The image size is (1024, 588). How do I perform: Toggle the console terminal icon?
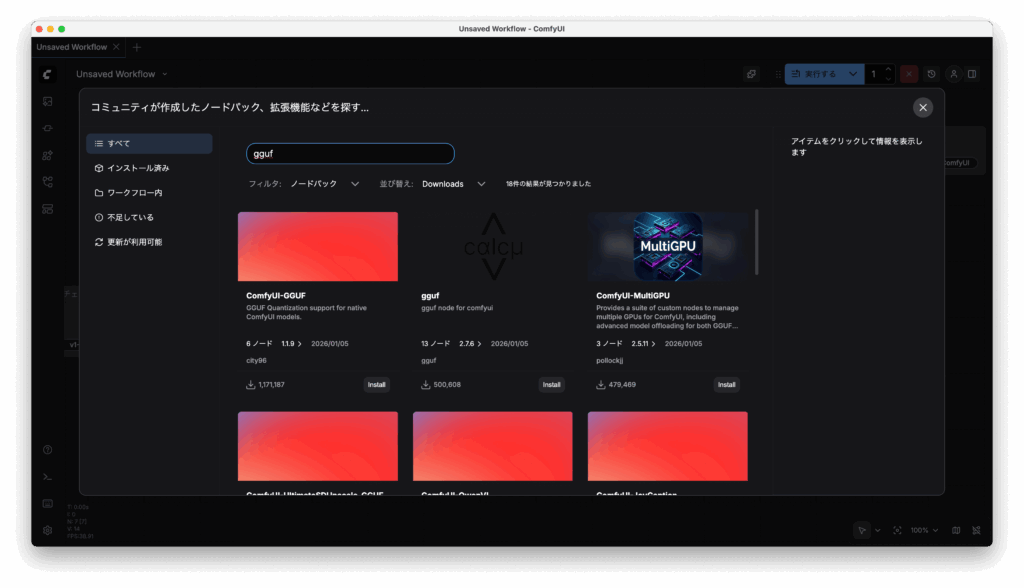pyautogui.click(x=47, y=477)
